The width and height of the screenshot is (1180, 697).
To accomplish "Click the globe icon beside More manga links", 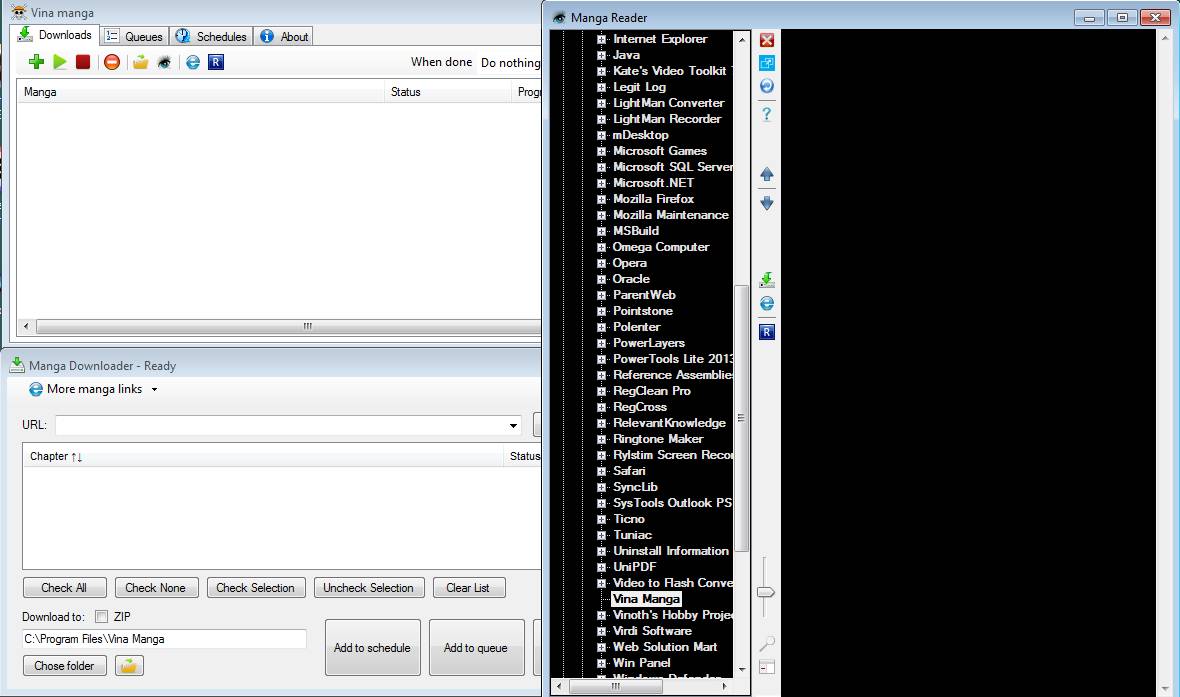I will pyautogui.click(x=35, y=389).
